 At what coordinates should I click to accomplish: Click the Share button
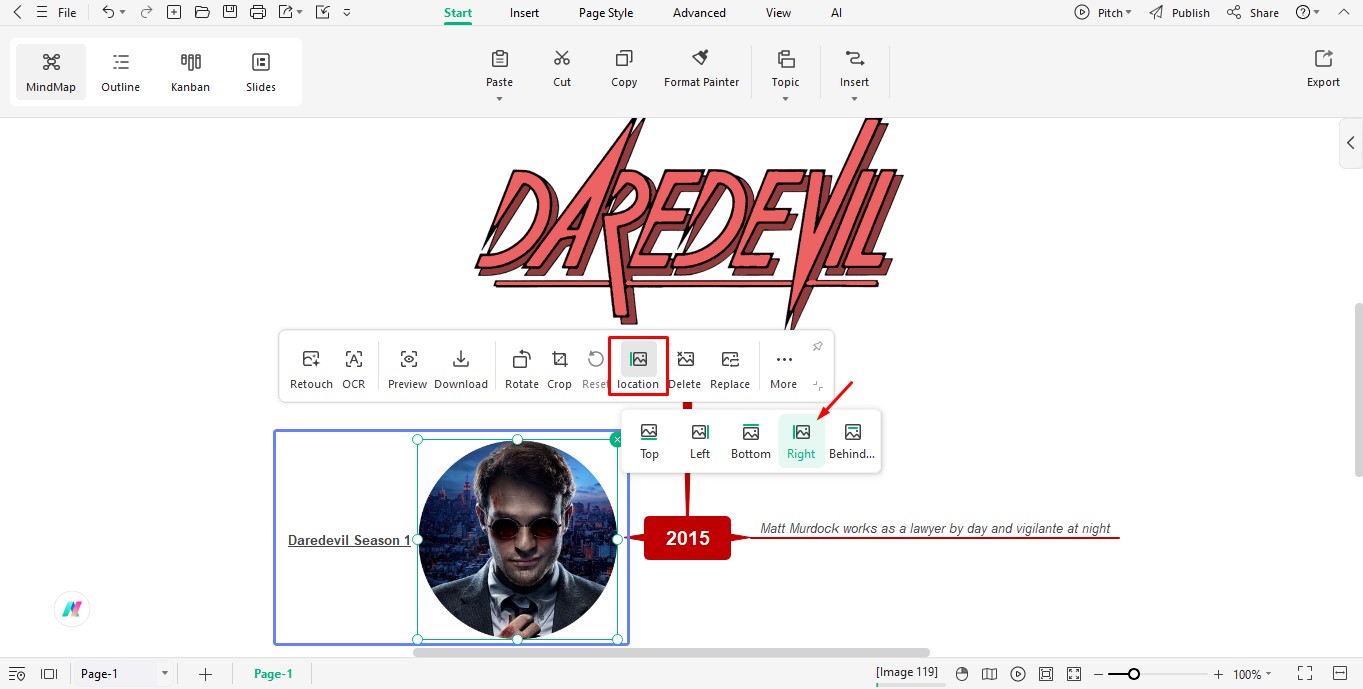point(1253,13)
